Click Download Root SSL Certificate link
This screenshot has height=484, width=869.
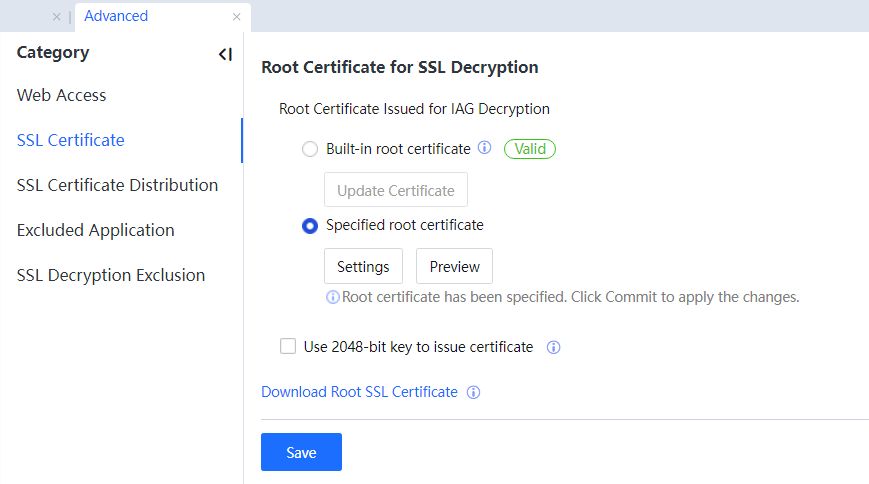(359, 392)
